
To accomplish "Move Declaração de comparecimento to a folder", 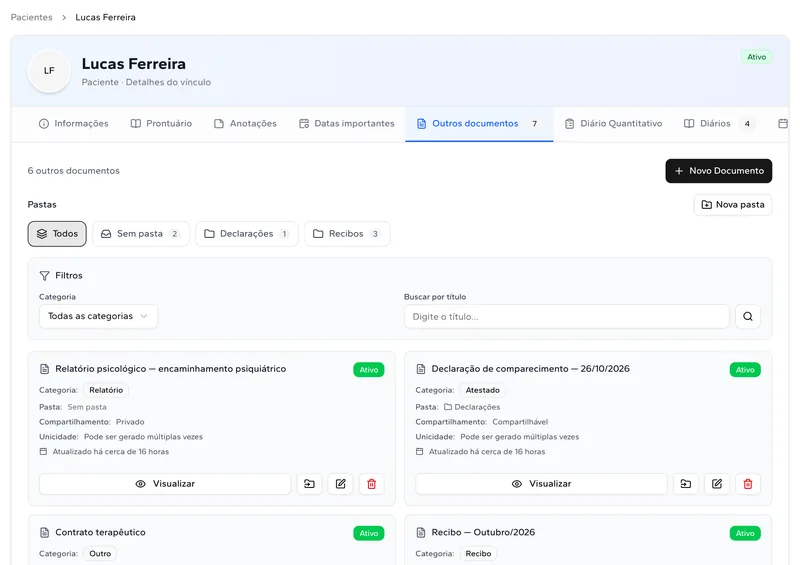I will click(x=686, y=484).
